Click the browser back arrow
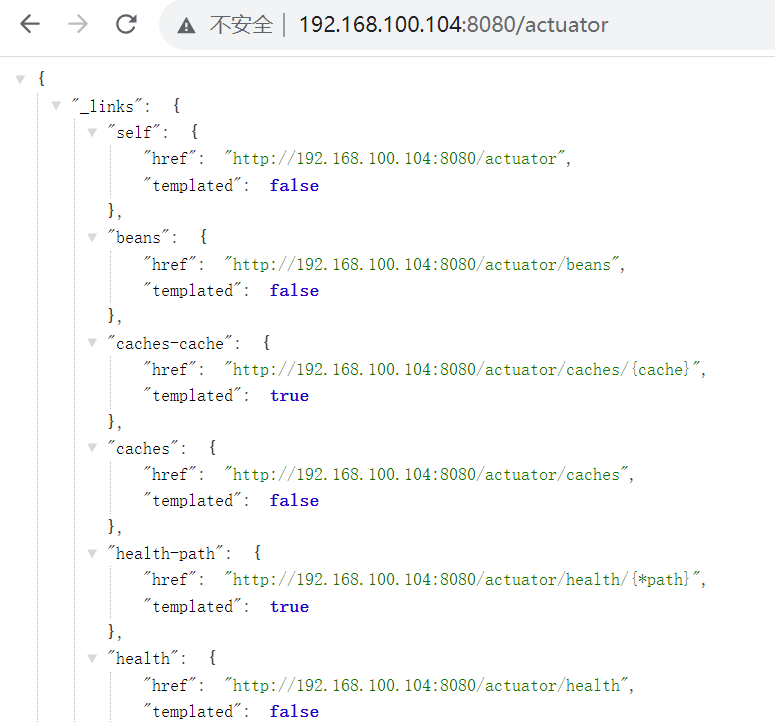Screen dimensions: 775x723 pos(30,25)
